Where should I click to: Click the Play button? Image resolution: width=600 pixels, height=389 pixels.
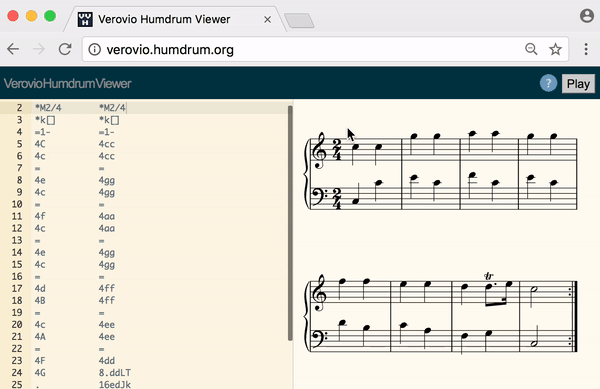click(x=578, y=84)
